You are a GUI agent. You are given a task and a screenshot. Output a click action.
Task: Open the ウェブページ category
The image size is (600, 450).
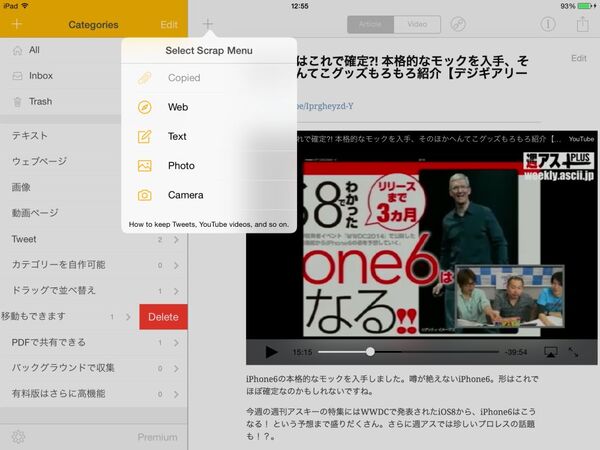(60, 161)
